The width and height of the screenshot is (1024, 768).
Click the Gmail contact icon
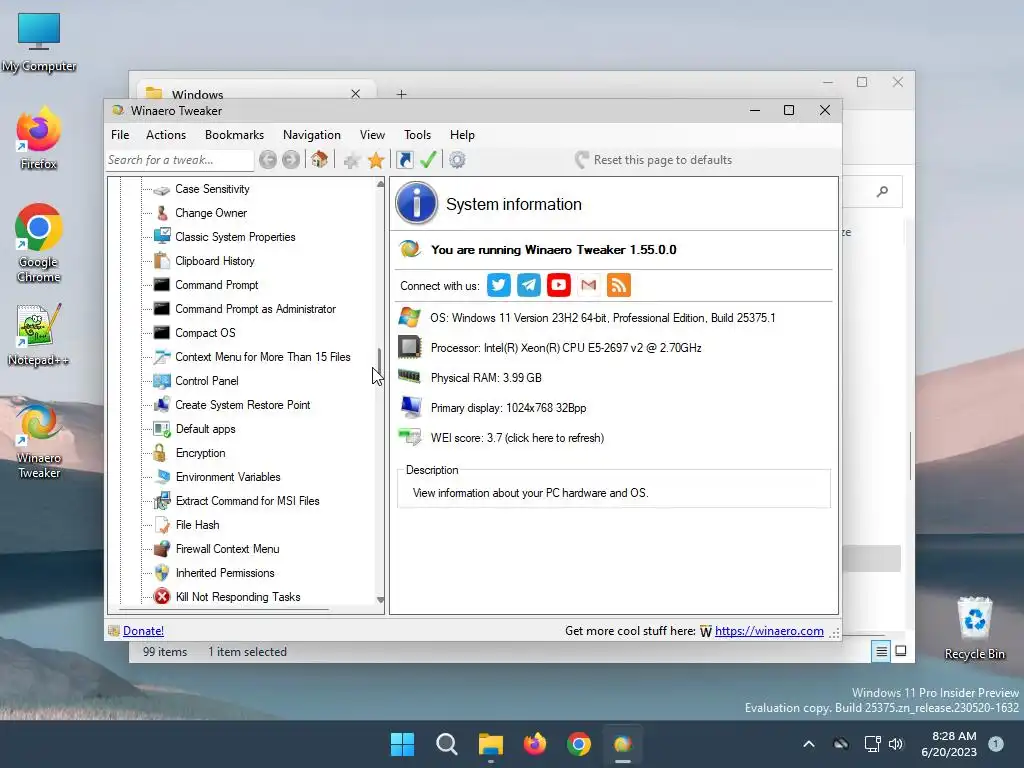589,285
